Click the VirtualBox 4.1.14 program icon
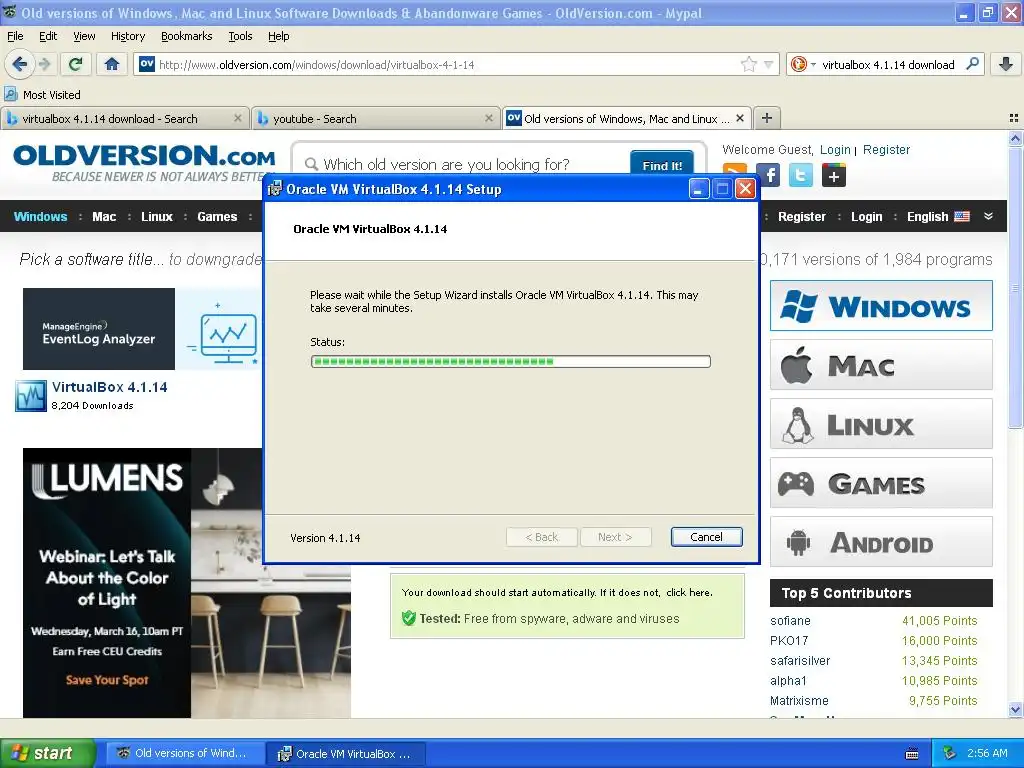This screenshot has height=768, width=1024. (x=31, y=396)
